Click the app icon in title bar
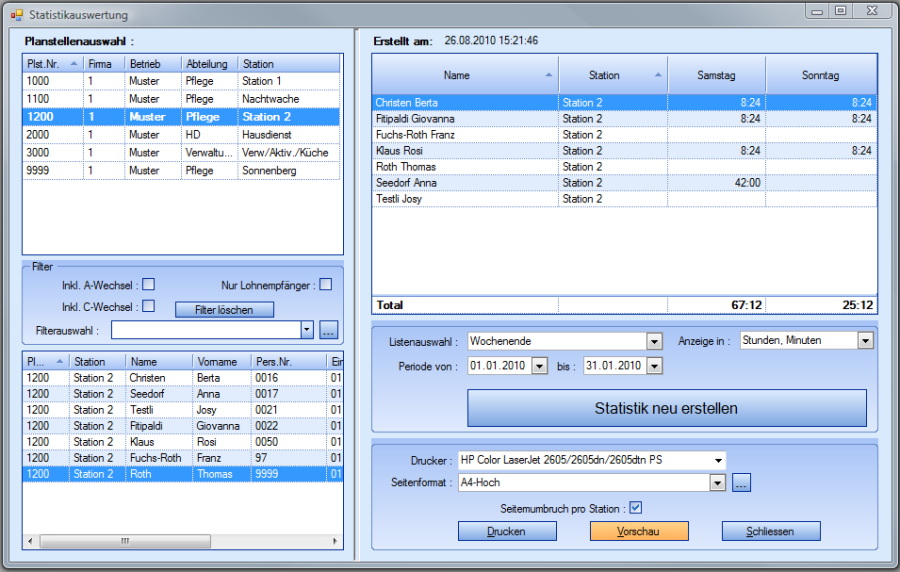 click(16, 15)
